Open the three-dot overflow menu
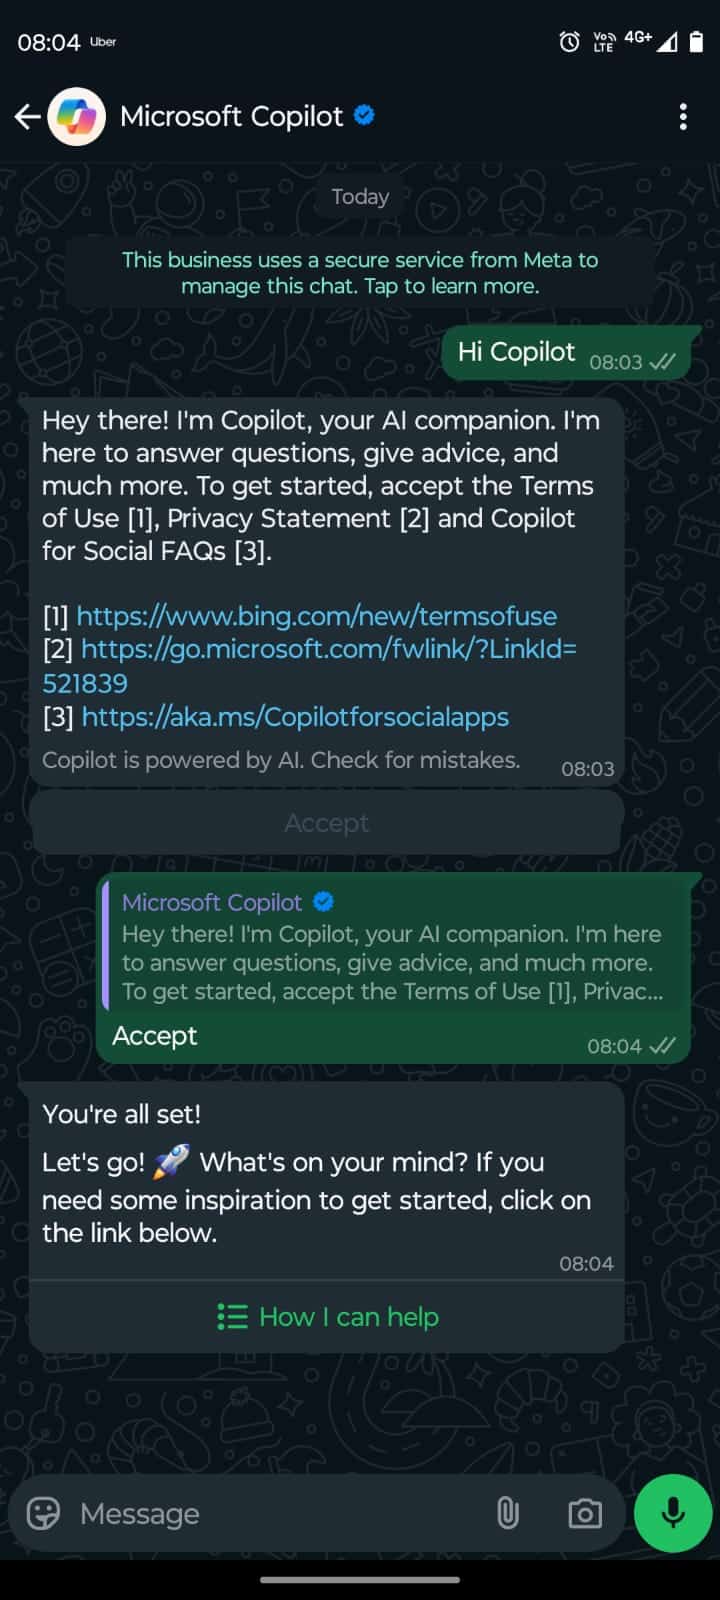 [x=683, y=117]
